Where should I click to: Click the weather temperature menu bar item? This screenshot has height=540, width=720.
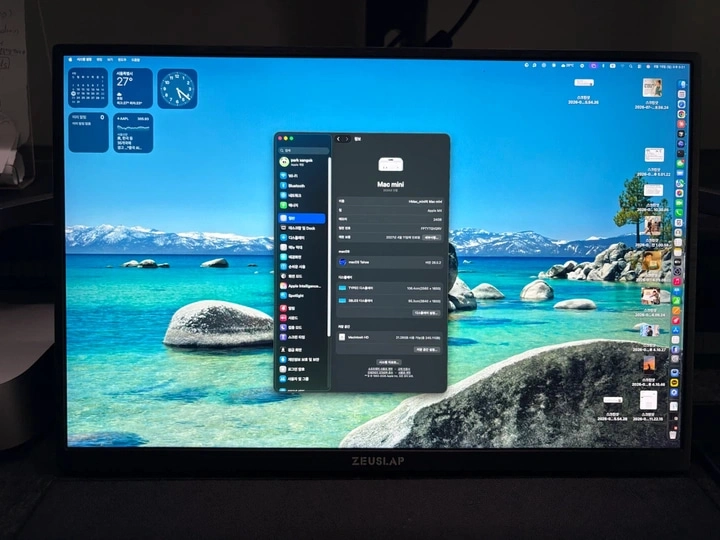(568, 66)
